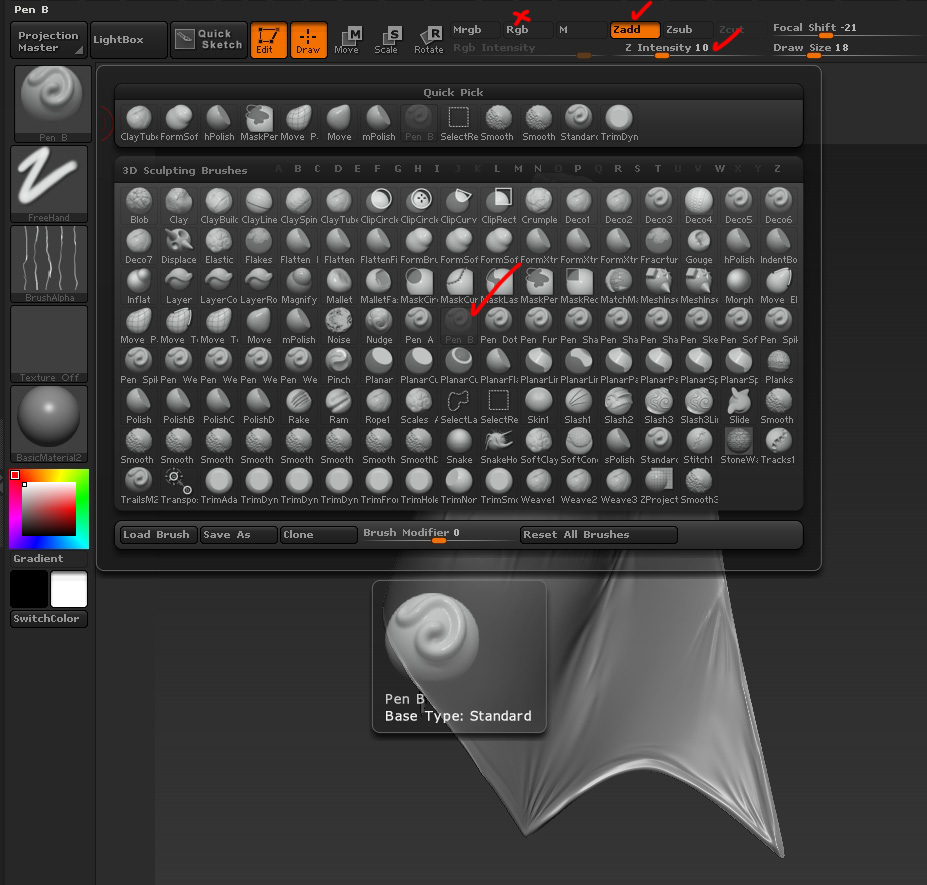Select the Planar brush
This screenshot has height=885, width=927.
pos(379,367)
